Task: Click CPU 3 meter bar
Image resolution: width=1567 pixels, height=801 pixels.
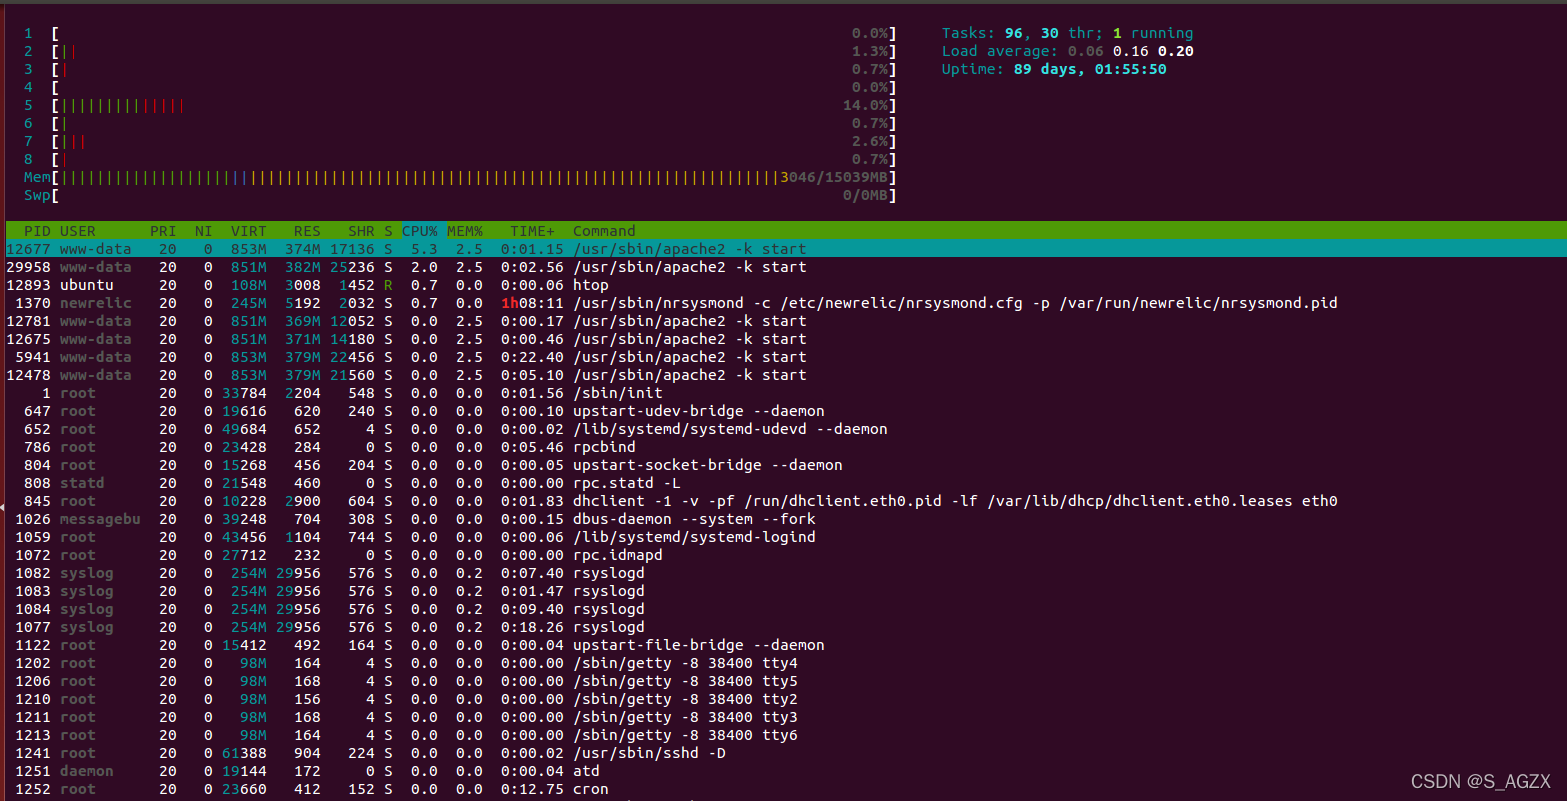Action: [460, 69]
